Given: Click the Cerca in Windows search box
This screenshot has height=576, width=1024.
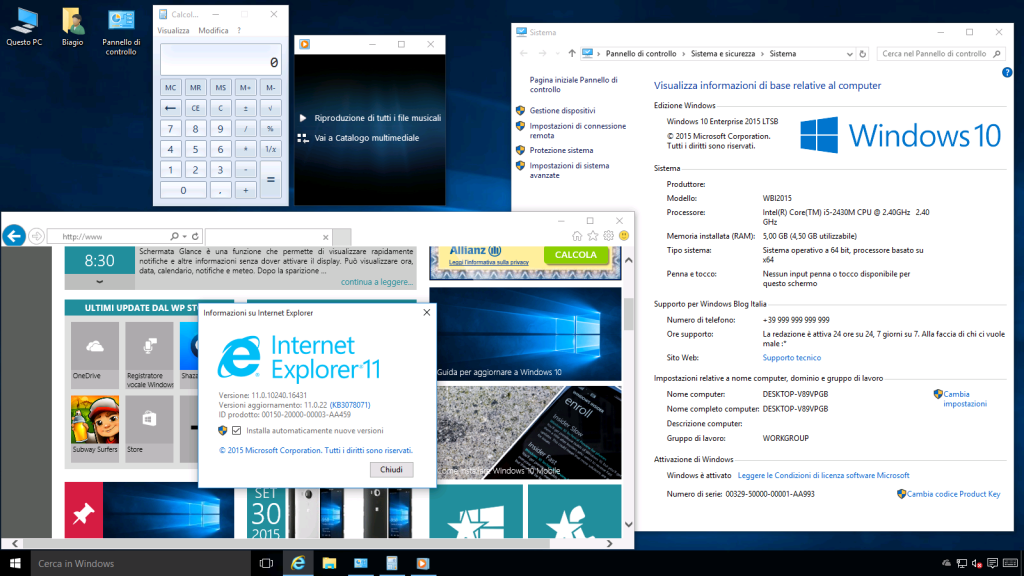Looking at the screenshot, I should click(x=140, y=563).
